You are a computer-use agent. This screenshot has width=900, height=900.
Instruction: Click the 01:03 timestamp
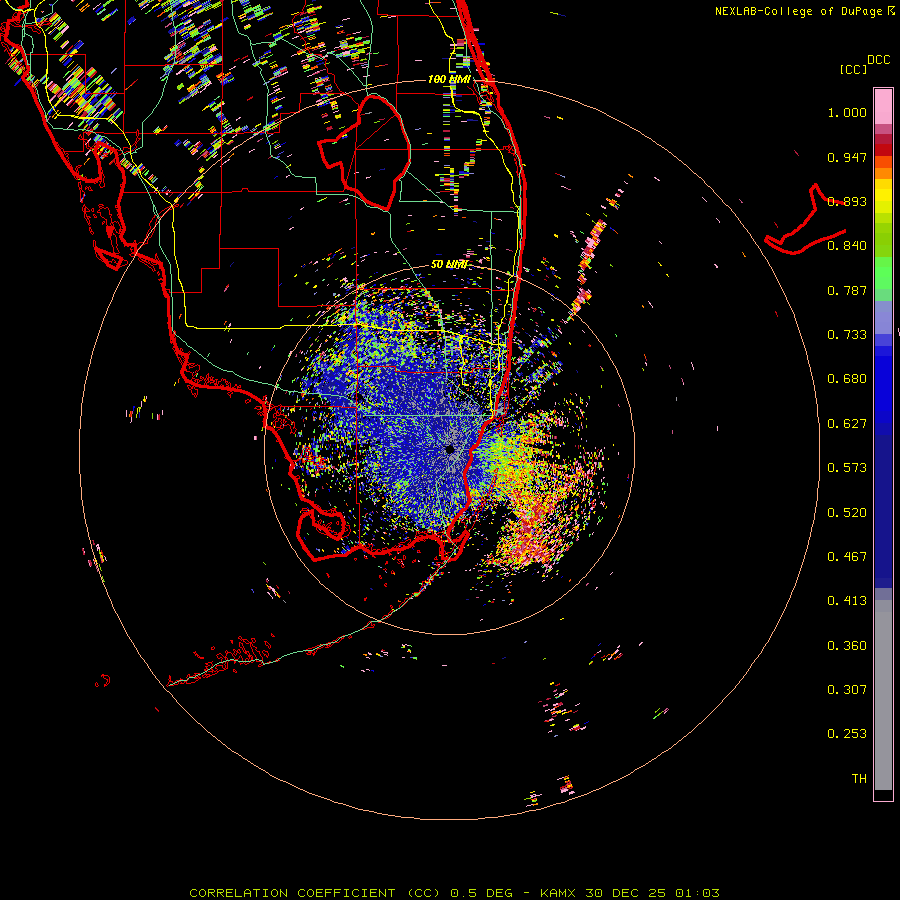click(697, 893)
